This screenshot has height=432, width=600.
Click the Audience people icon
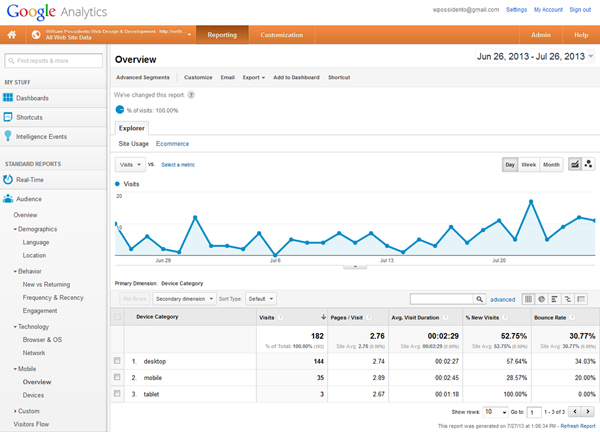(x=8, y=199)
